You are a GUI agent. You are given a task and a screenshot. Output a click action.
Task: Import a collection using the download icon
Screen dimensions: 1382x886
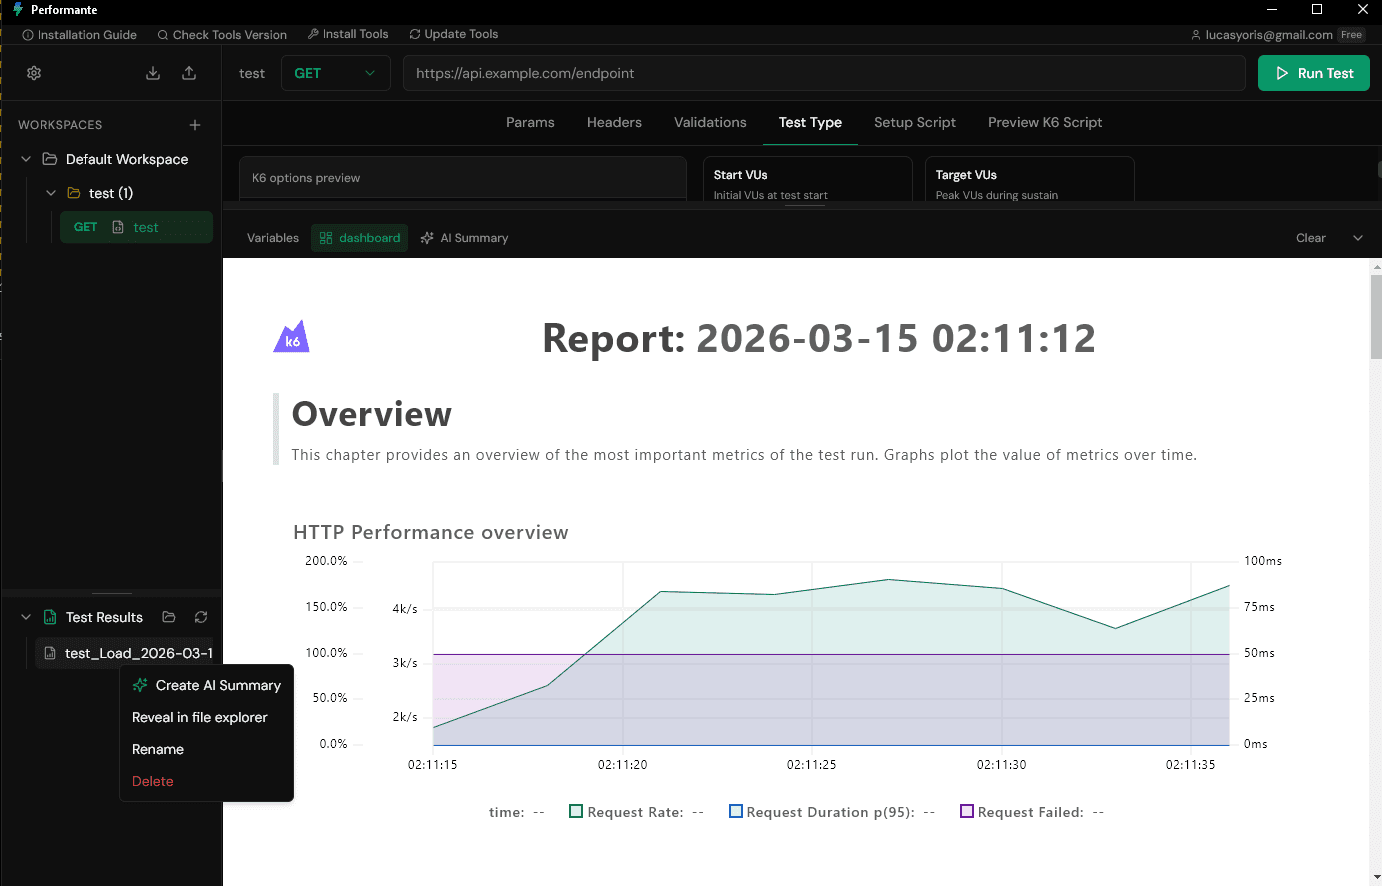tap(152, 73)
